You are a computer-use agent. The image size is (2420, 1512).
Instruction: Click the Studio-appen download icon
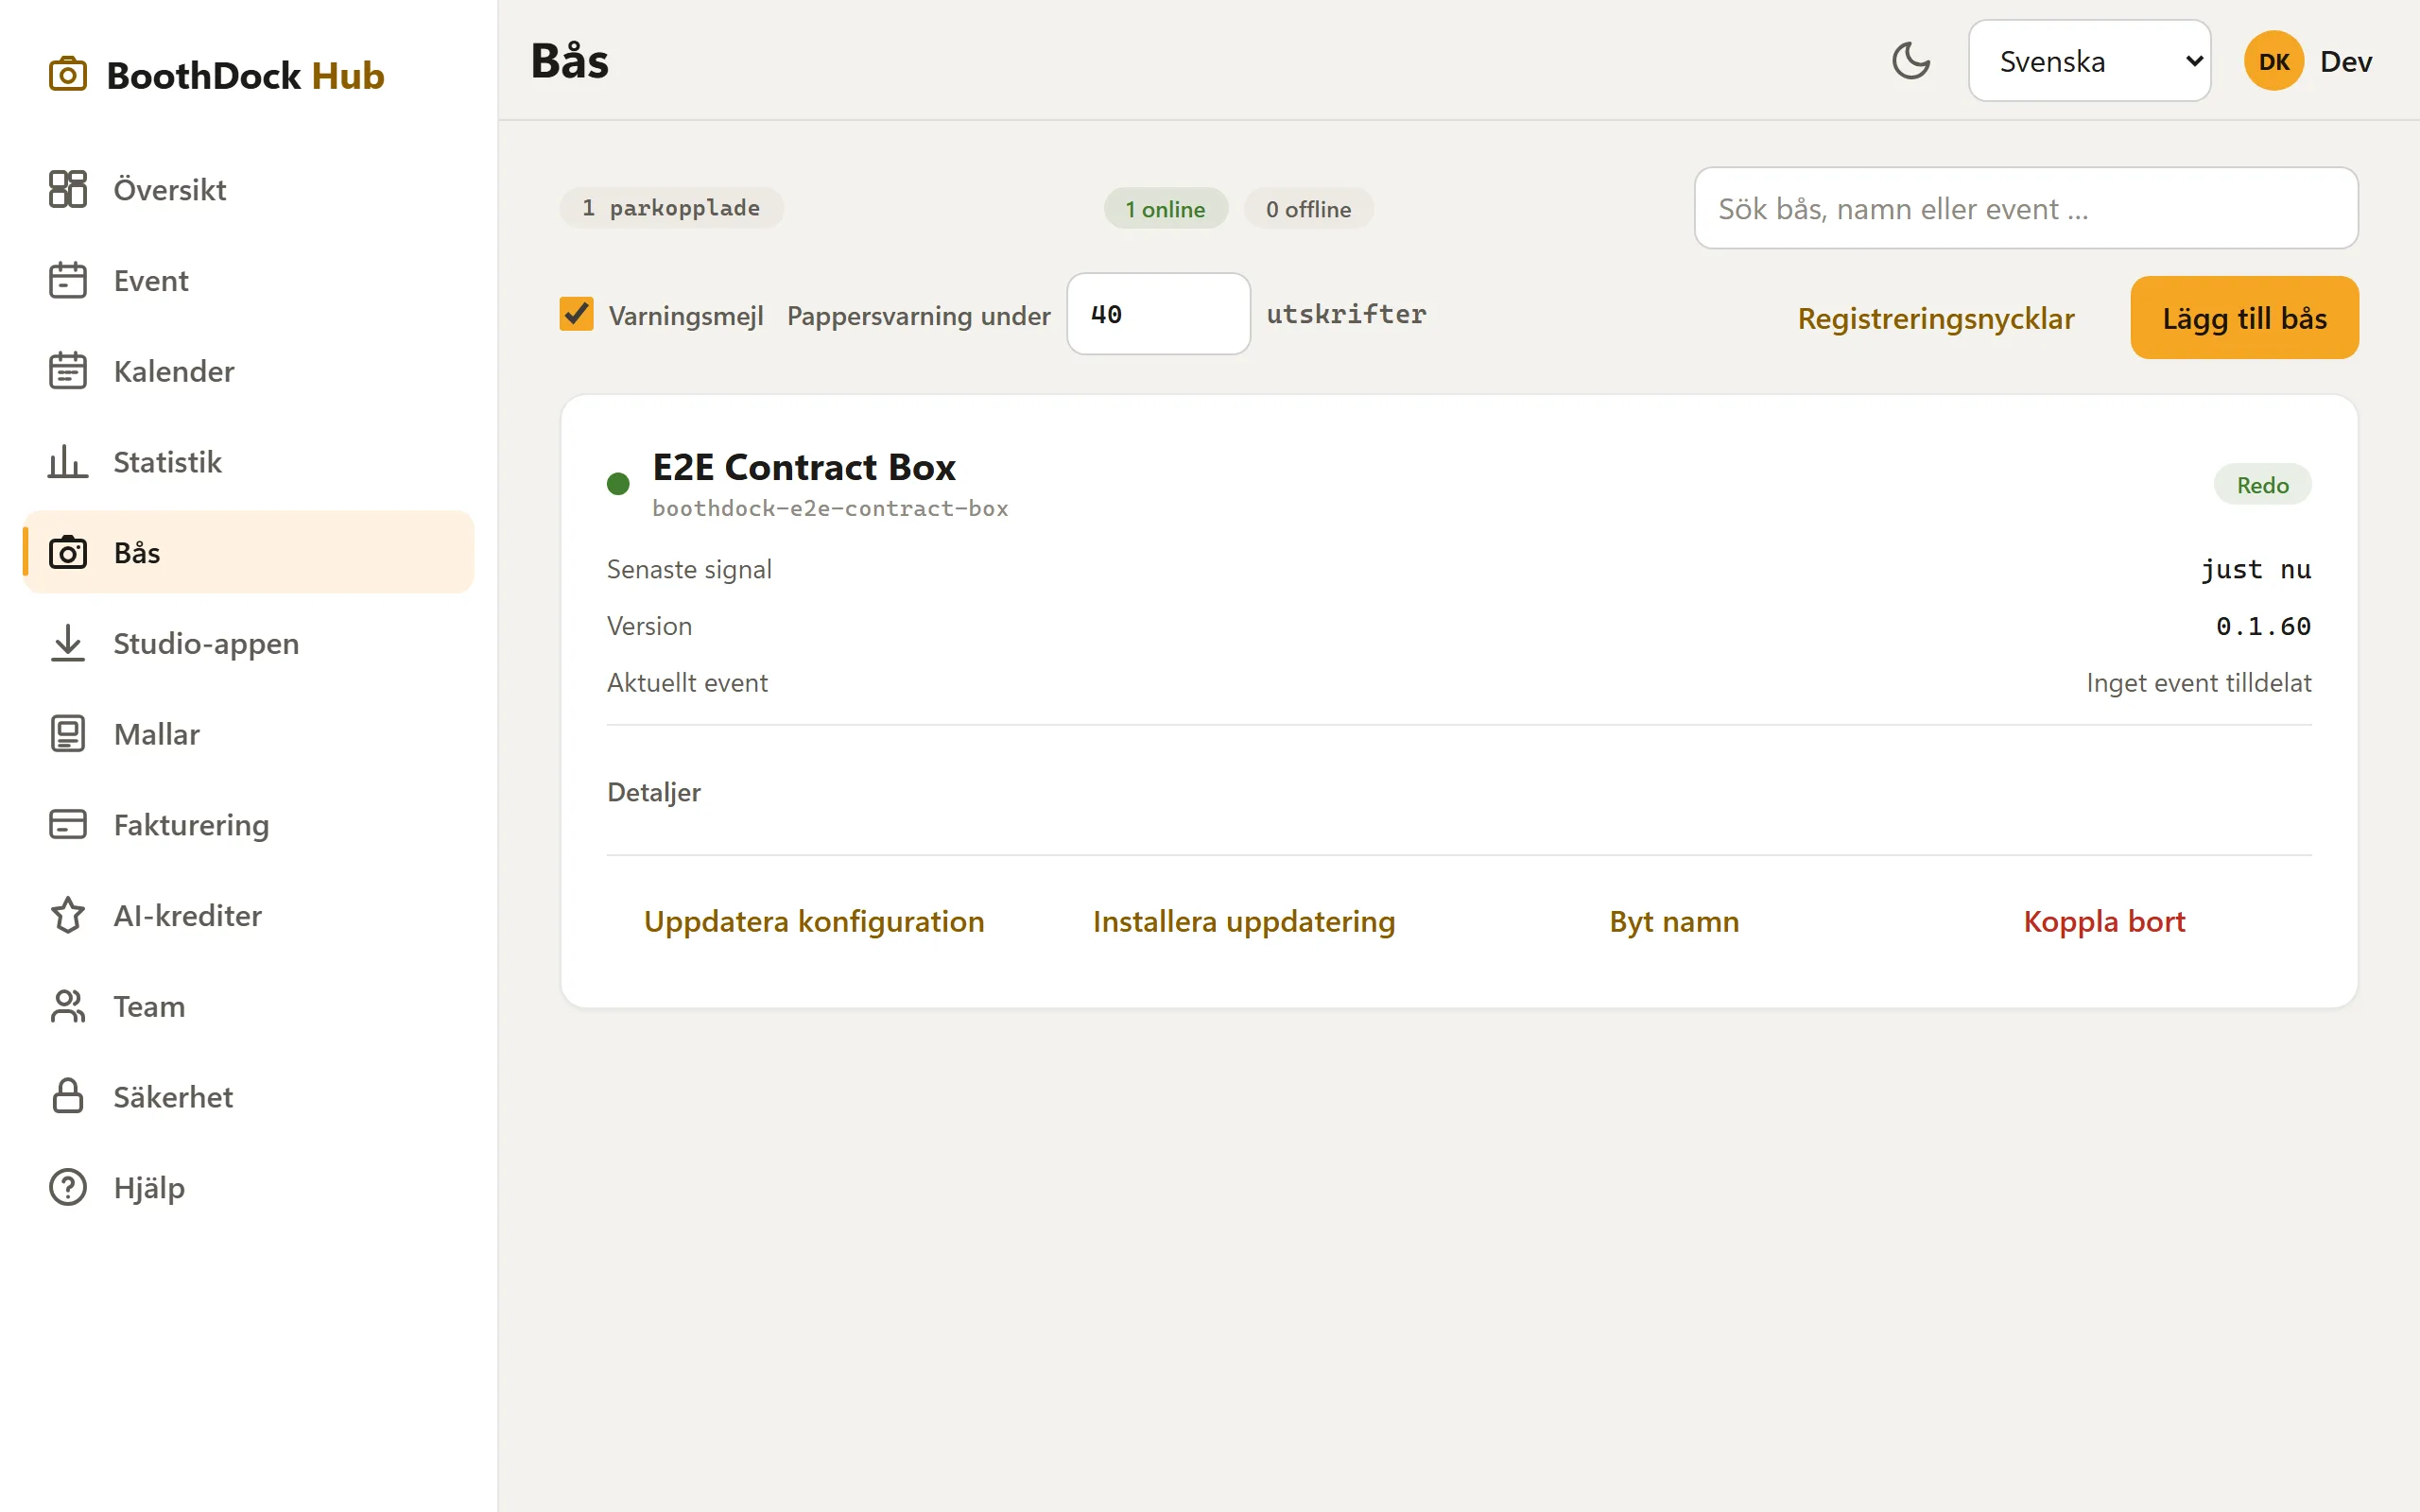68,643
